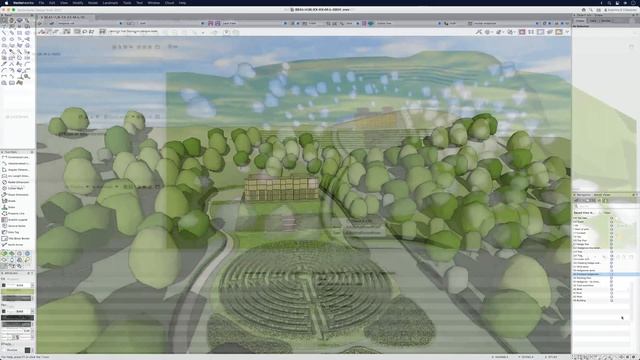Click the gear icon in right toolbar
640x360 pixels.
coord(488,32)
